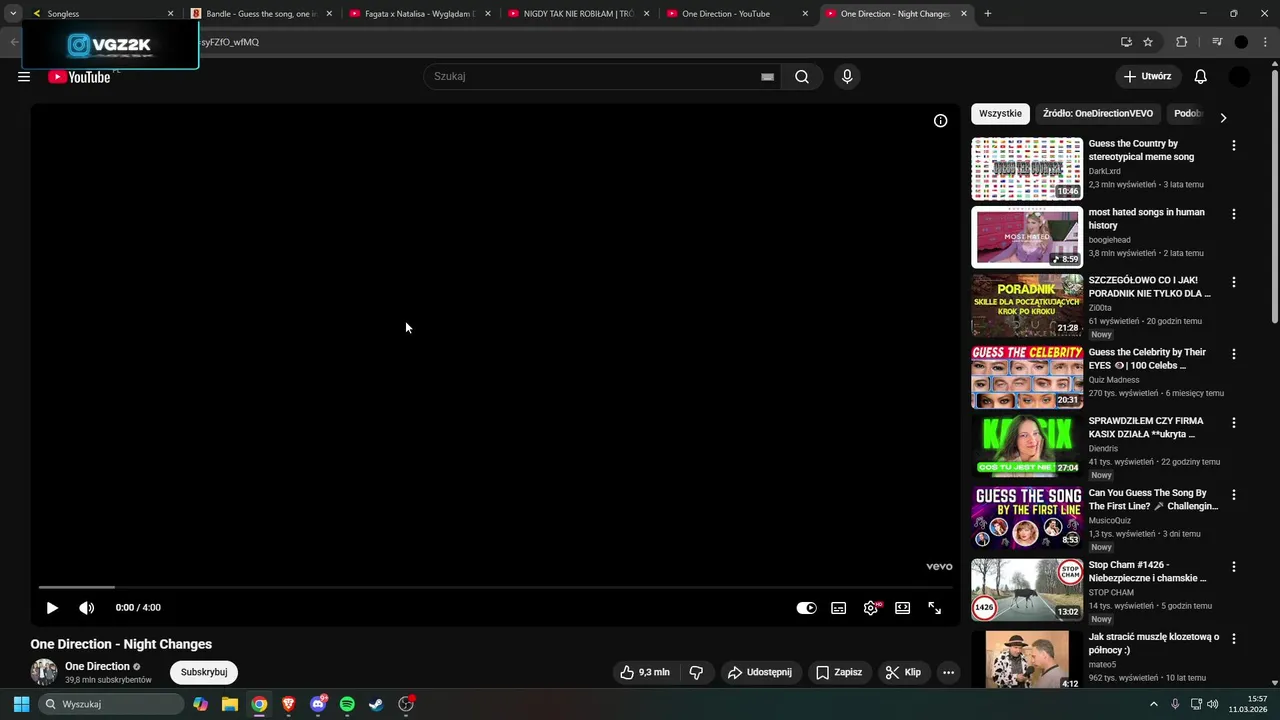Click the Utwórz create button

[1148, 77]
